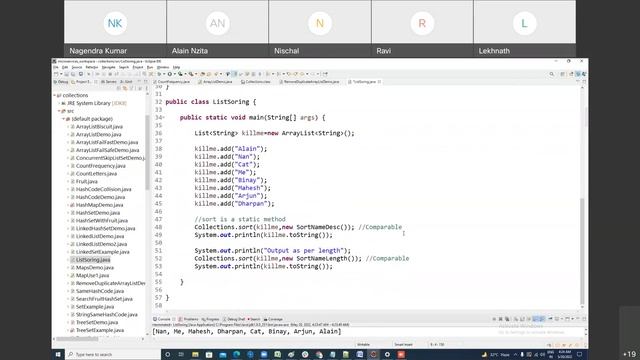Expand the JRE System Library node
Viewport: 640px width, 360px height.
click(59, 103)
